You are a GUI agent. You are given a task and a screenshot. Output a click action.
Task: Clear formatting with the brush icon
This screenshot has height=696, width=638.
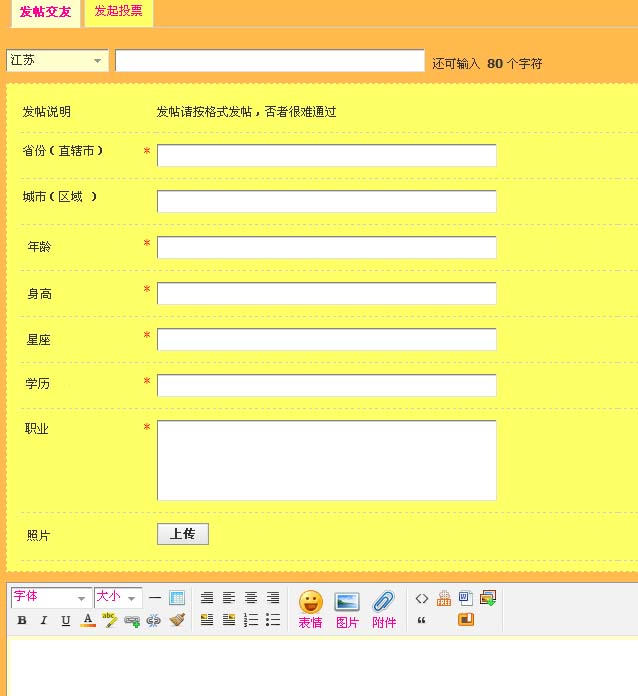(x=177, y=620)
